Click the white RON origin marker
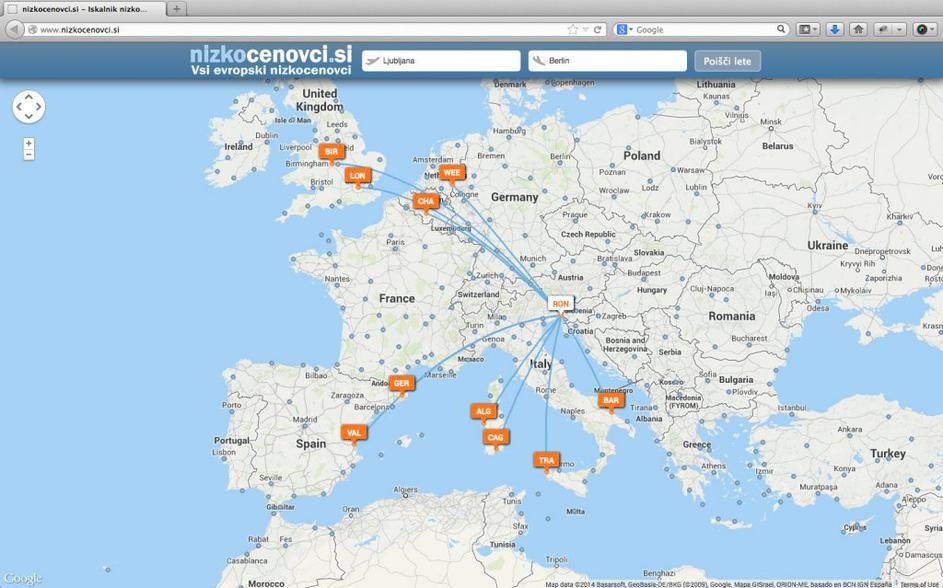Image resolution: width=943 pixels, height=588 pixels. click(560, 304)
